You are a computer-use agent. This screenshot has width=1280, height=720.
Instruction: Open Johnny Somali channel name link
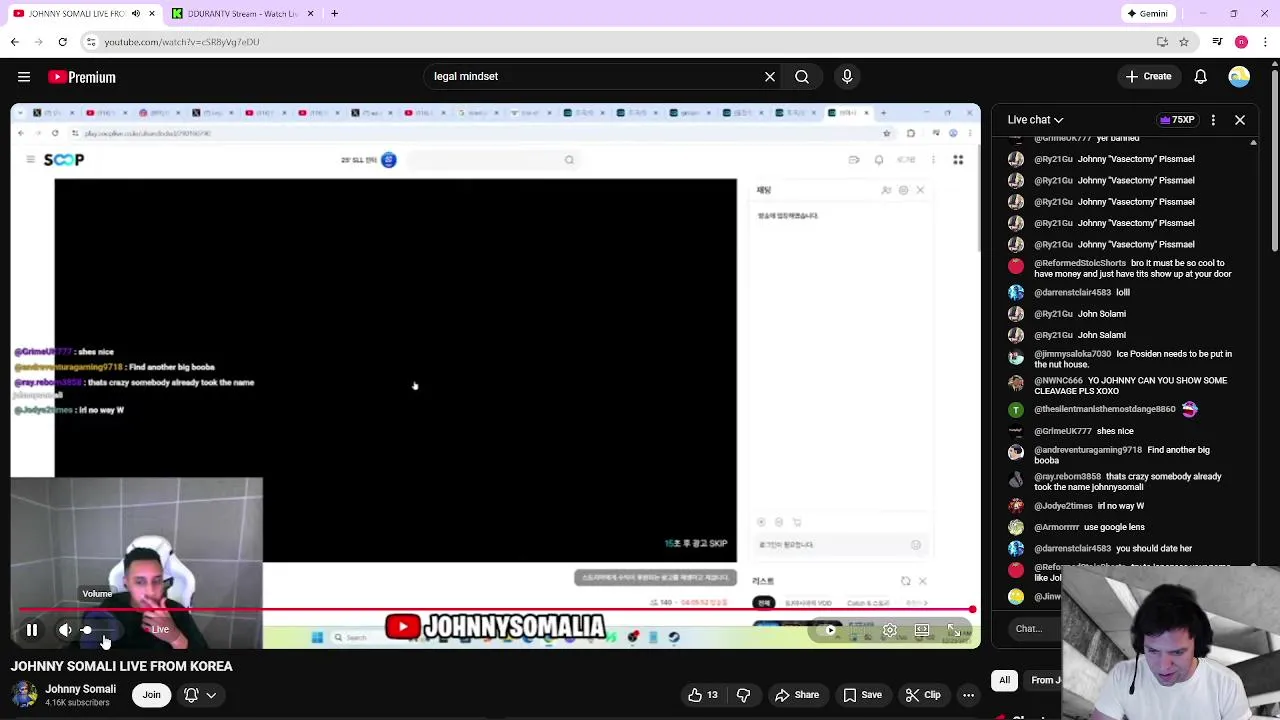point(80,689)
